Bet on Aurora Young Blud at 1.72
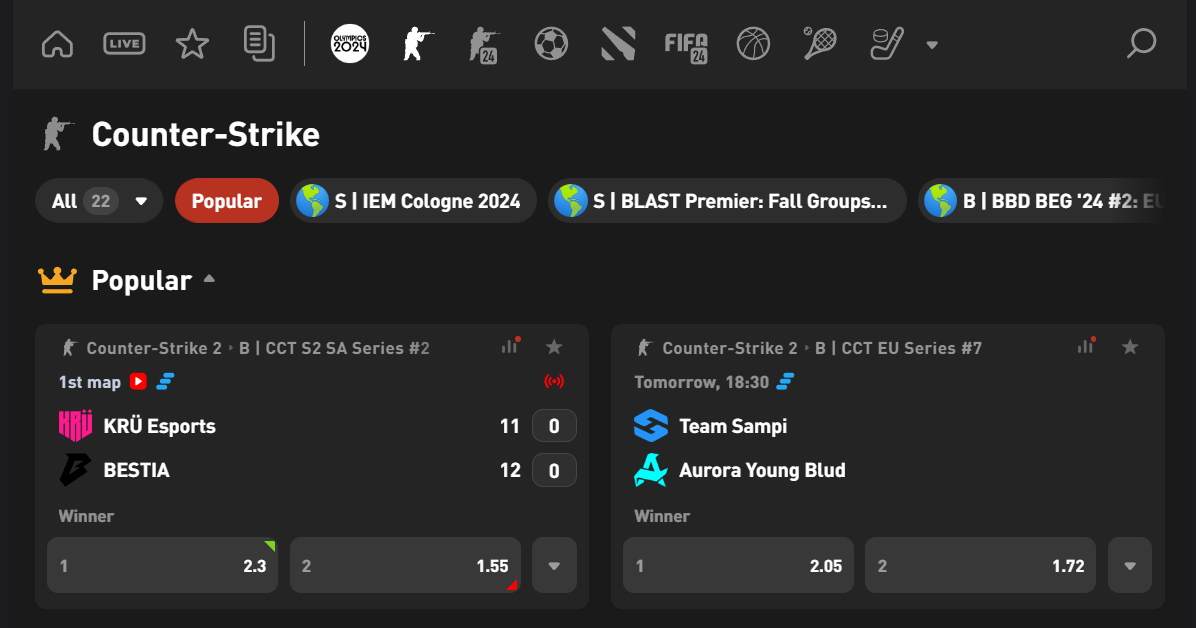Viewport: 1196px width, 628px height. (980, 566)
